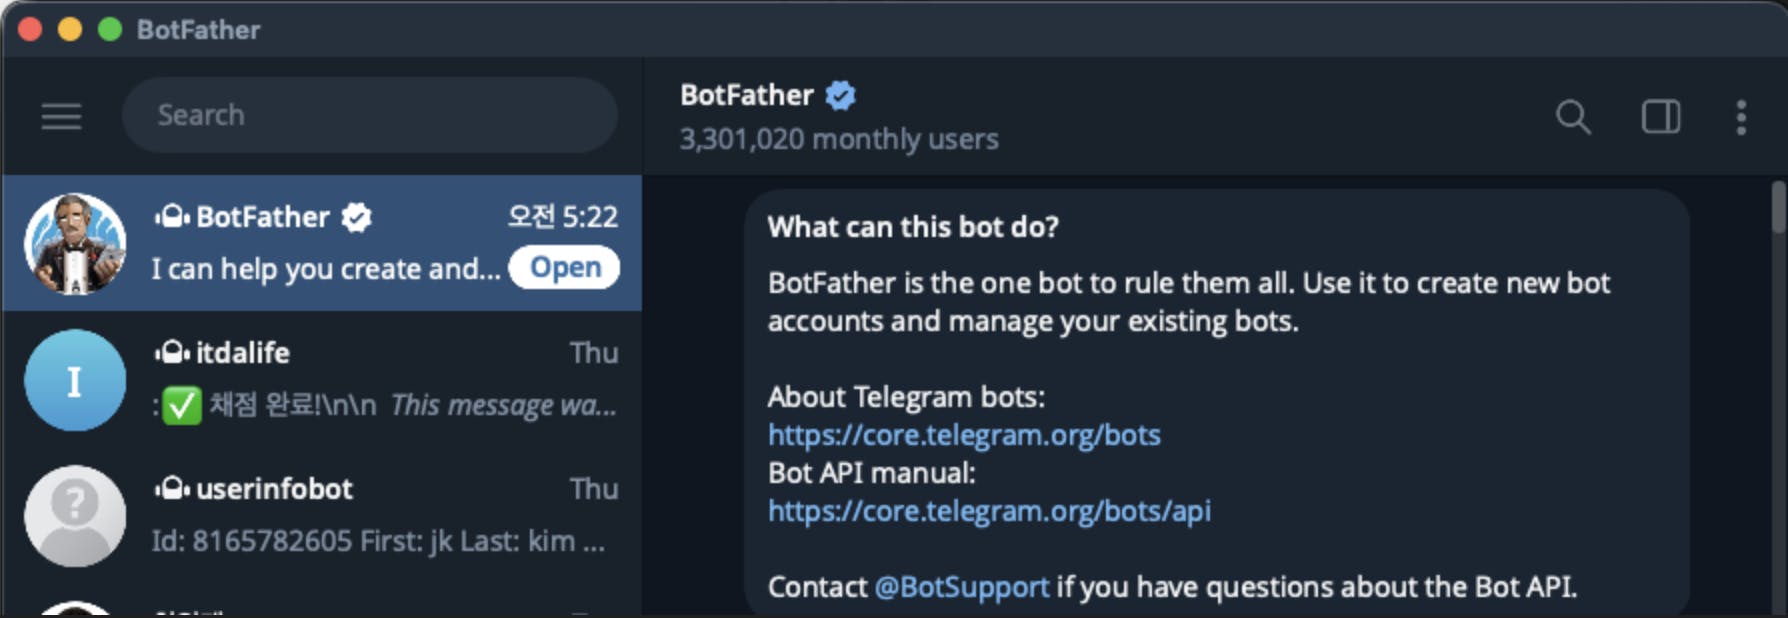This screenshot has width=1788, height=618.
Task: Click the @BotSupport mention link
Action: point(961,587)
